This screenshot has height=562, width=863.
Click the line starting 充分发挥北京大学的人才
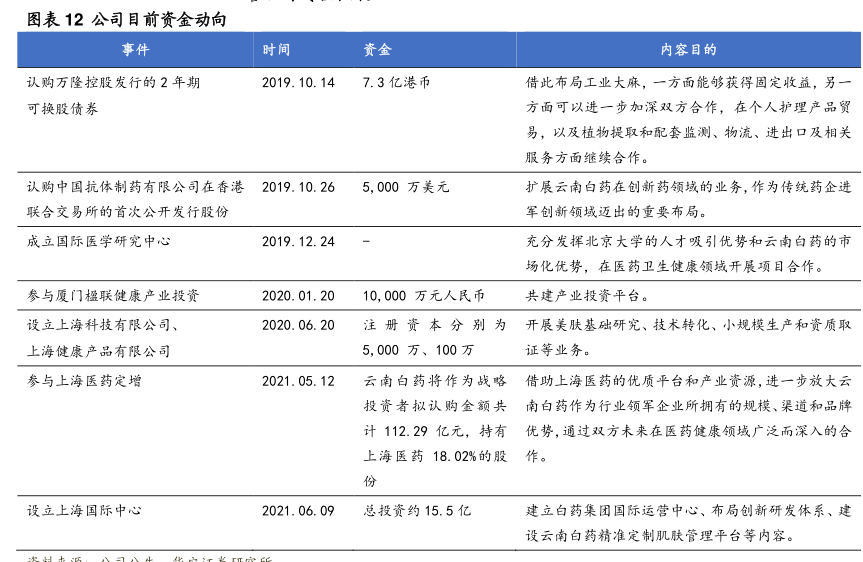pyautogui.click(x=689, y=242)
